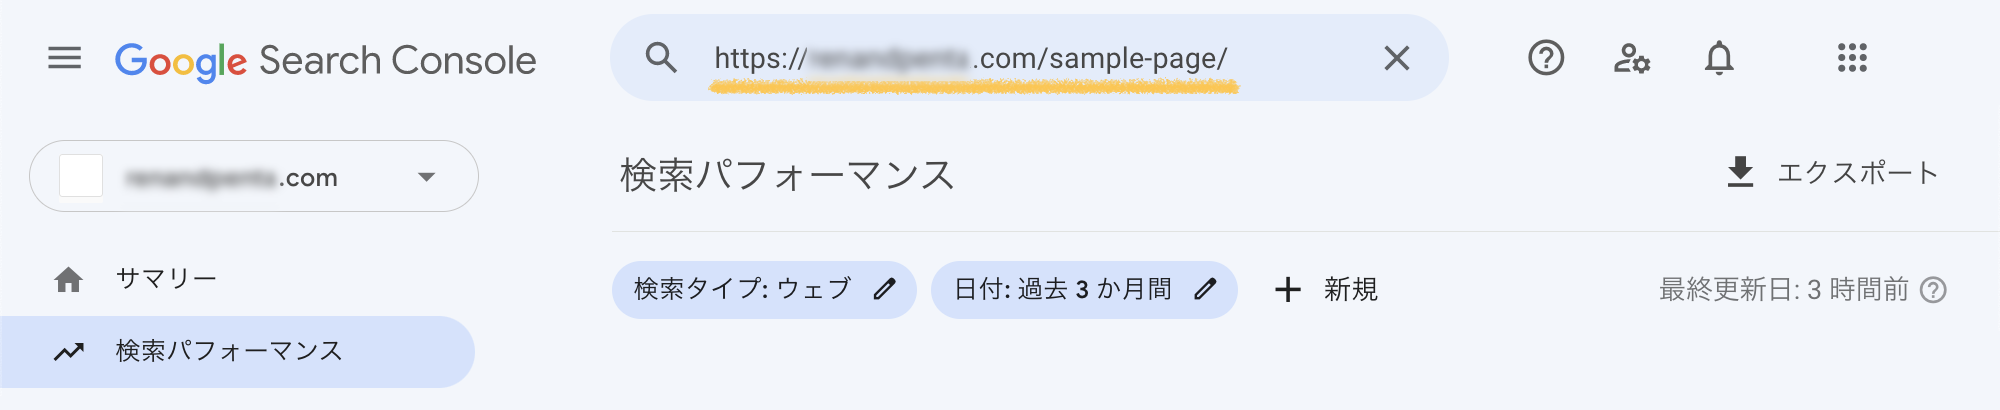Open the 検索タイプ: ウェブ filter chip

click(742, 290)
